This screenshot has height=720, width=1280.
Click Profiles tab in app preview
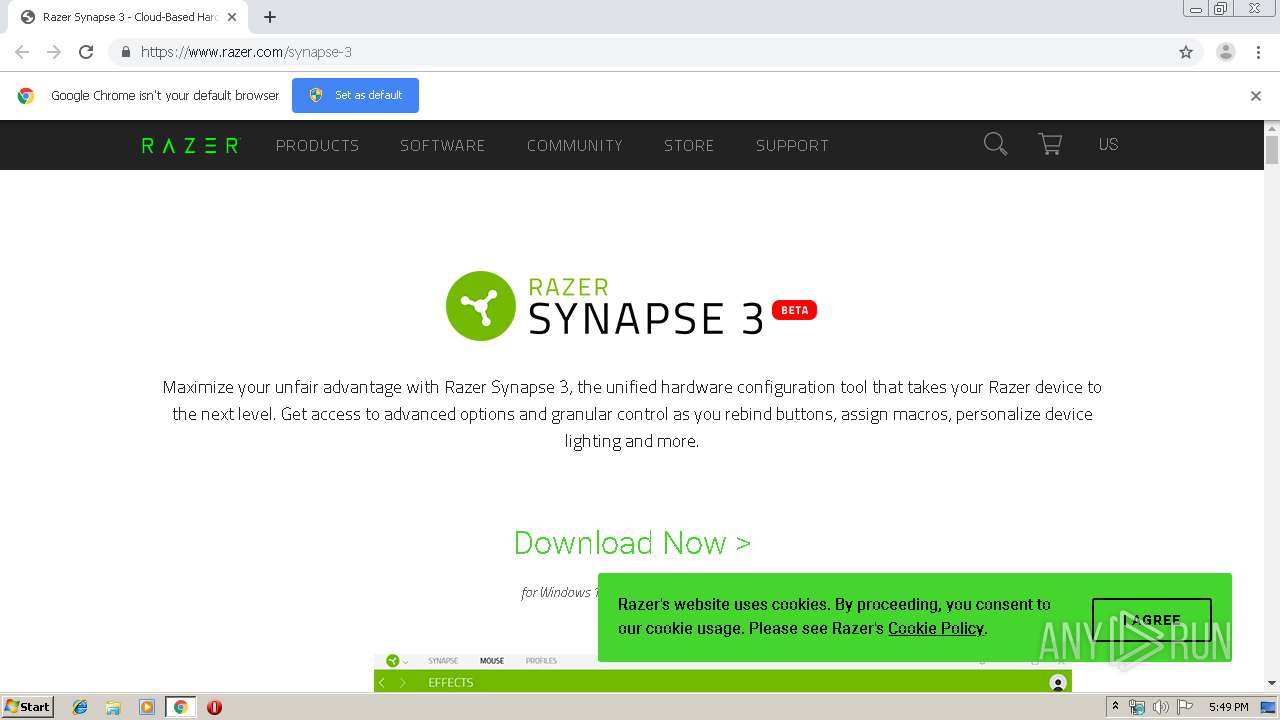541,661
